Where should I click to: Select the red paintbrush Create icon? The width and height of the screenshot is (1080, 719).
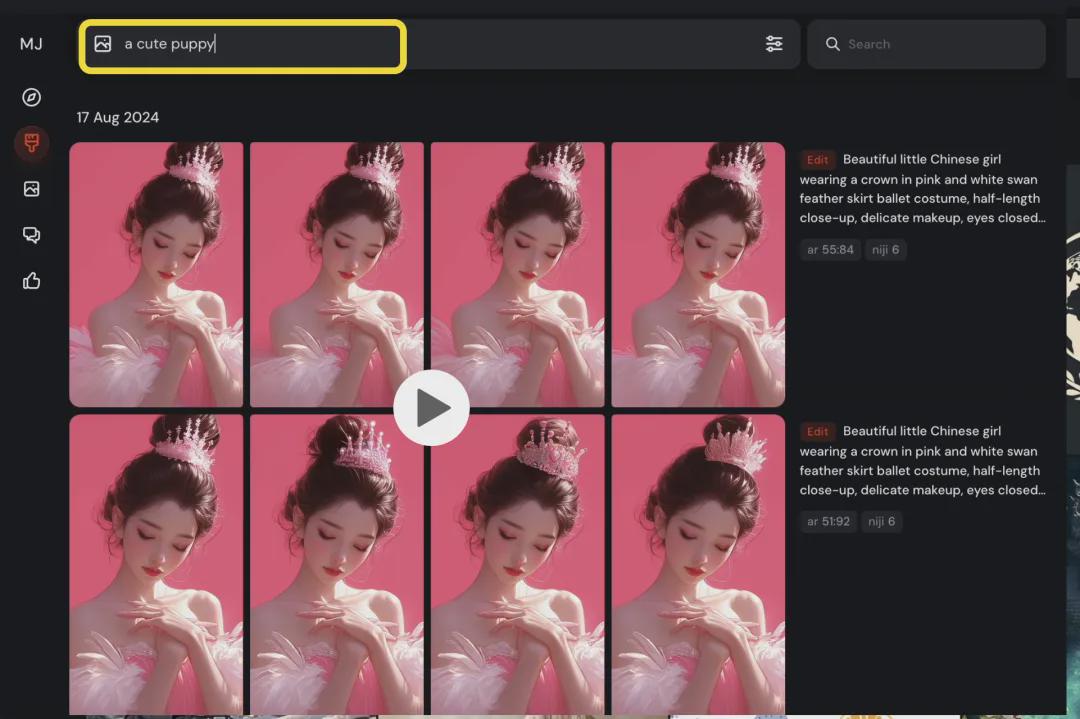pyautogui.click(x=30, y=143)
